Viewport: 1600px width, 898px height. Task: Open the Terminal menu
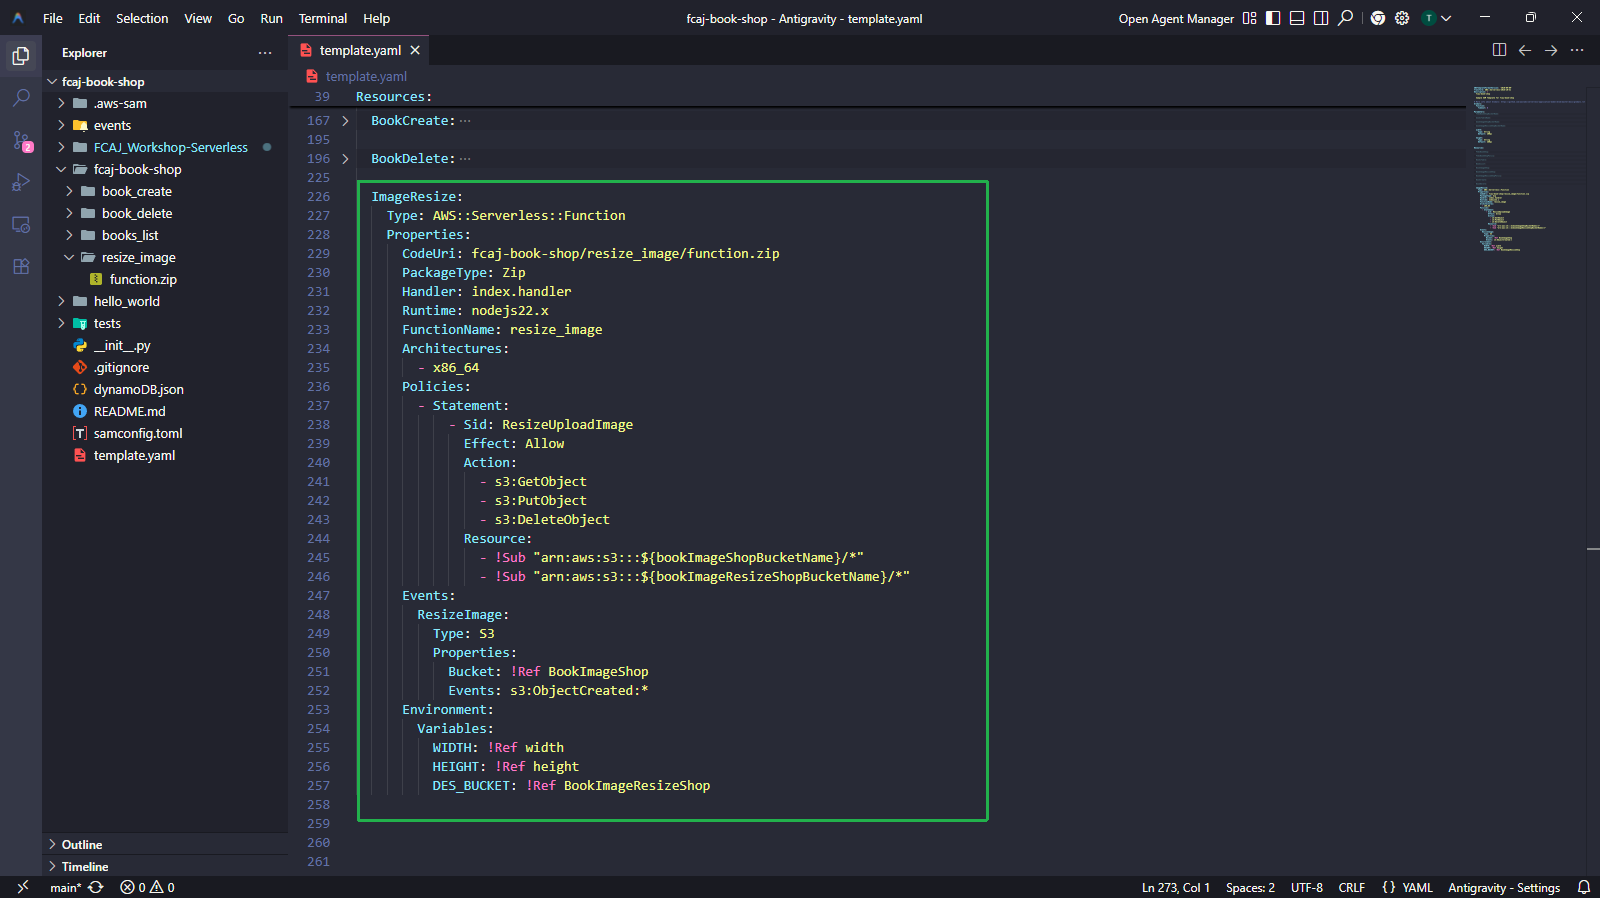pyautogui.click(x=323, y=18)
